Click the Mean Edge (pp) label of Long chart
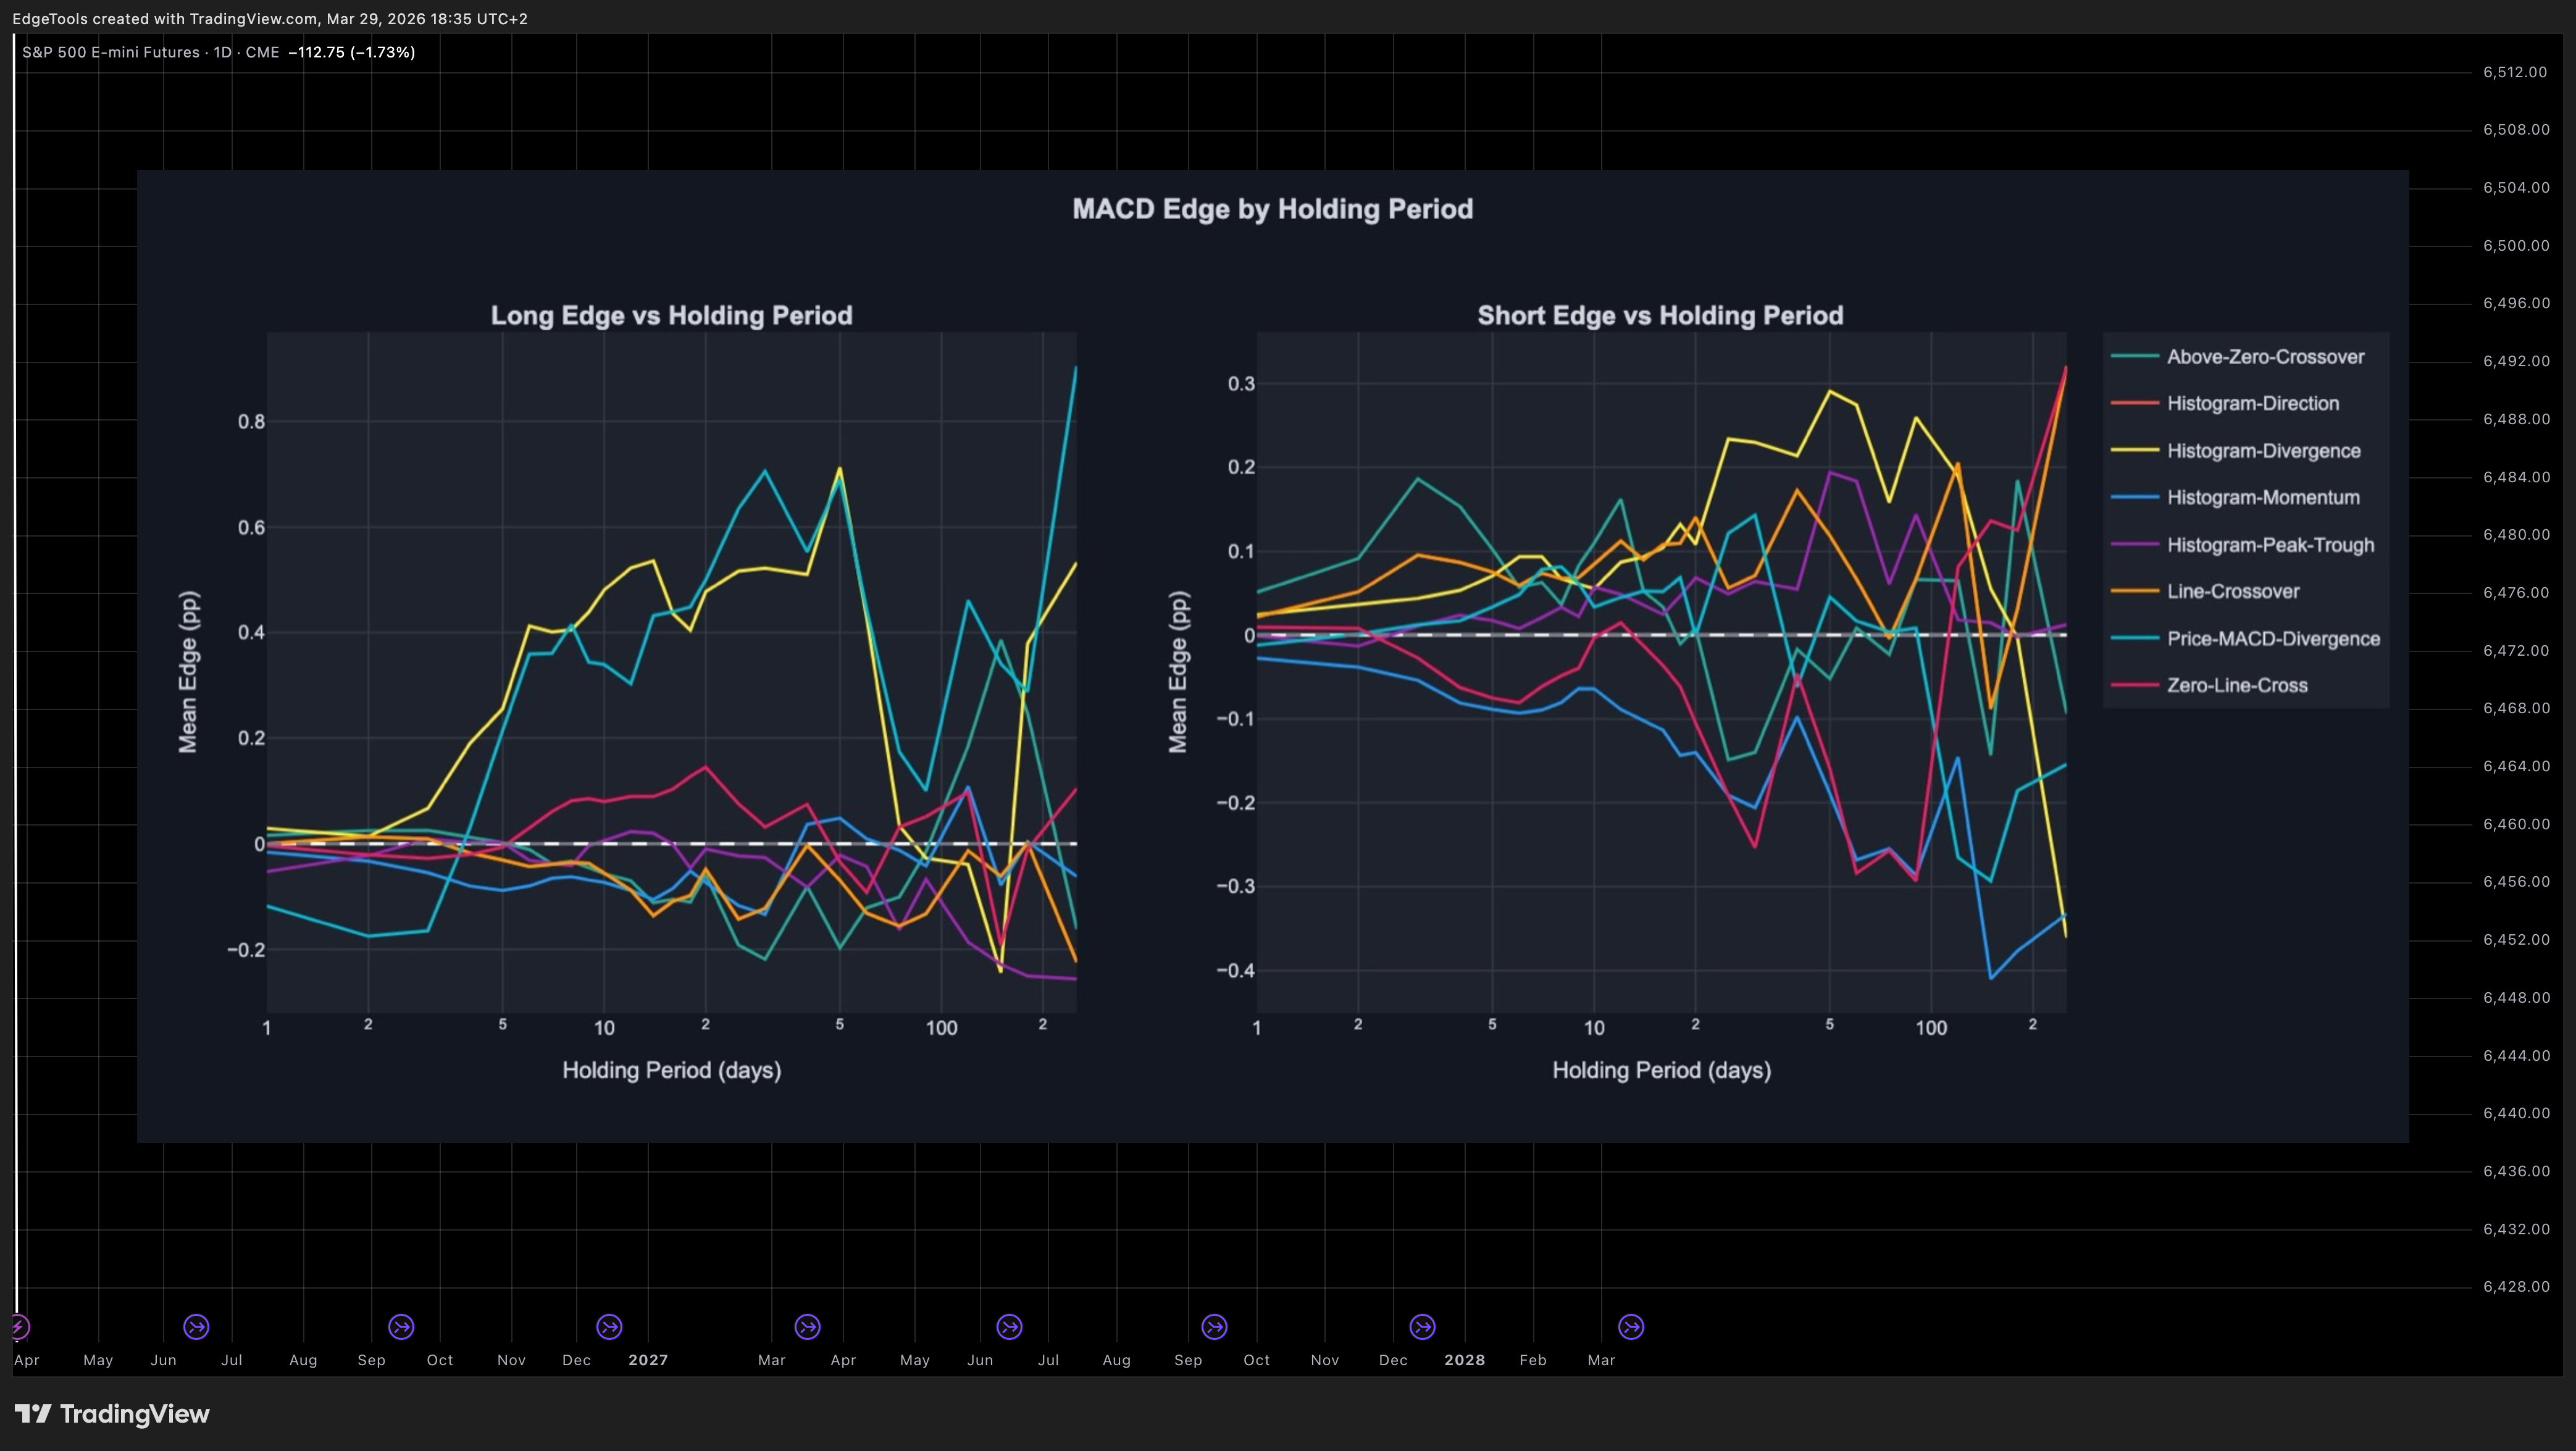This screenshot has height=1451, width=2576. click(188, 672)
